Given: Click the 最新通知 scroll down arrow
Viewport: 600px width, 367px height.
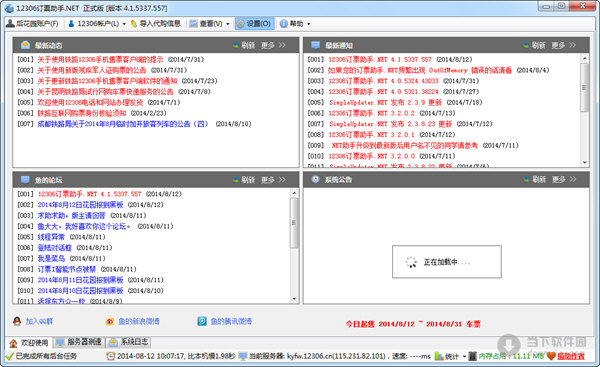Looking at the screenshot, I should pyautogui.click(x=584, y=163).
